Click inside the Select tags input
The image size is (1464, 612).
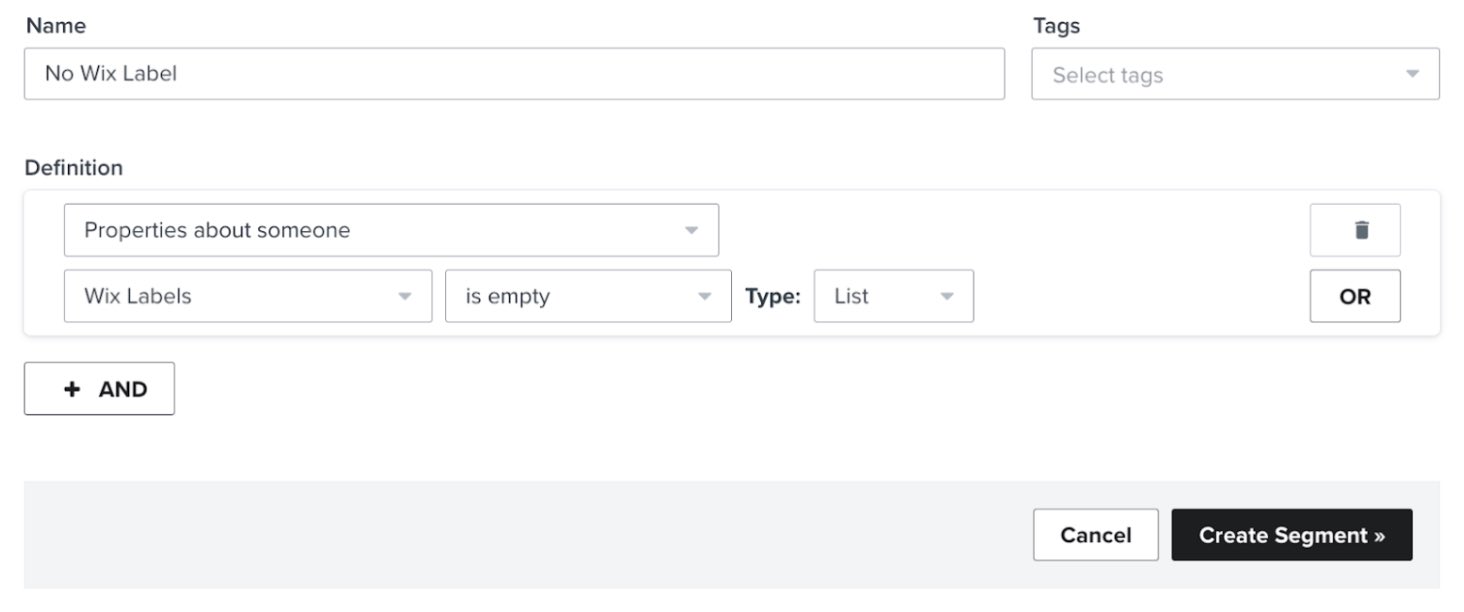1150,73
